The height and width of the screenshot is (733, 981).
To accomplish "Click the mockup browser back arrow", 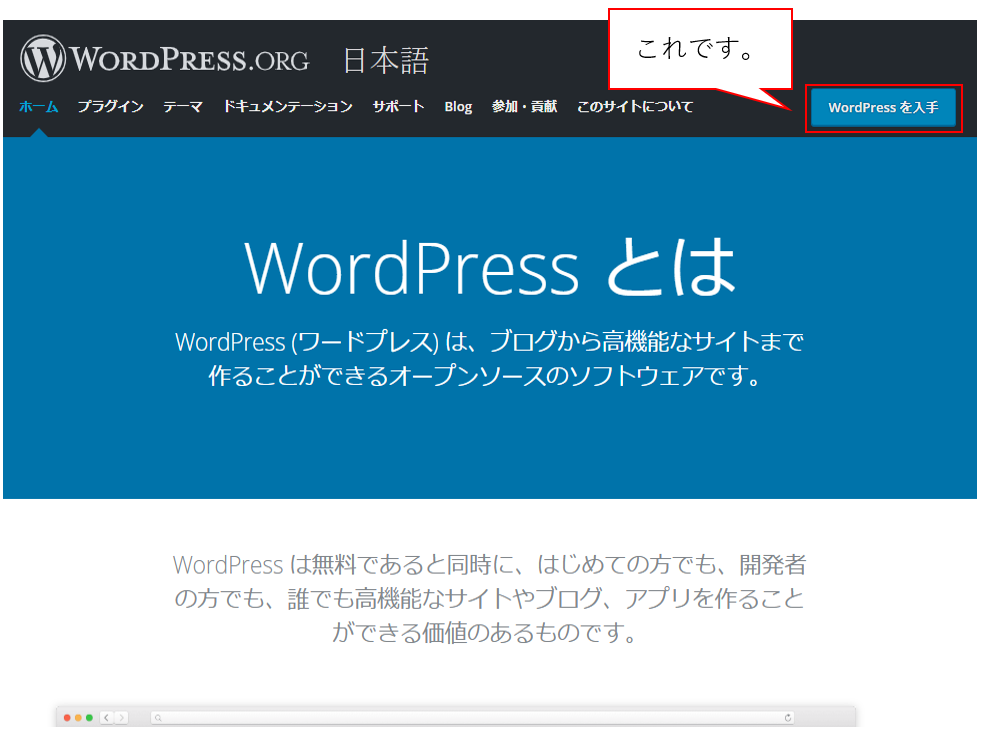I will coord(107,717).
